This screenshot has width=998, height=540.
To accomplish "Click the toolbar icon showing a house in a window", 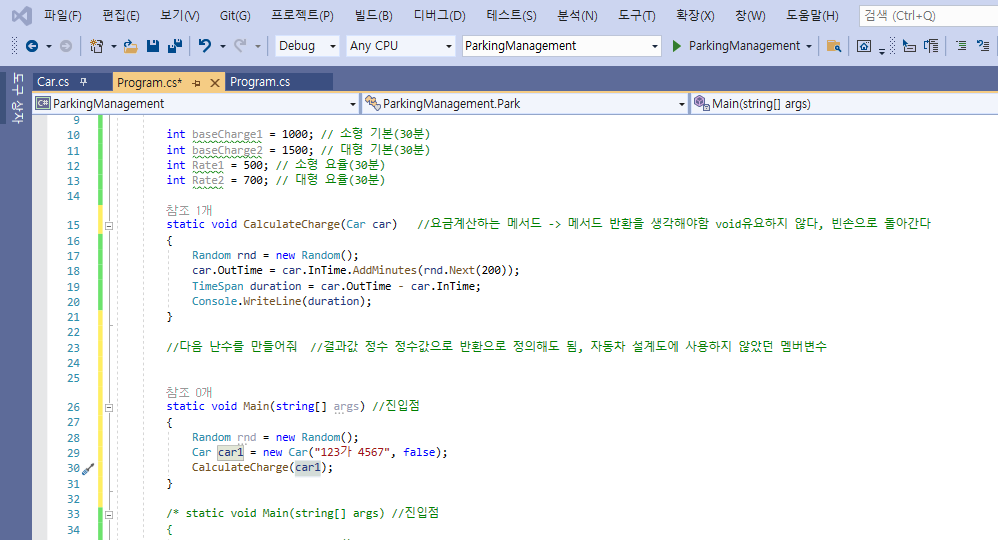I will click(864, 46).
